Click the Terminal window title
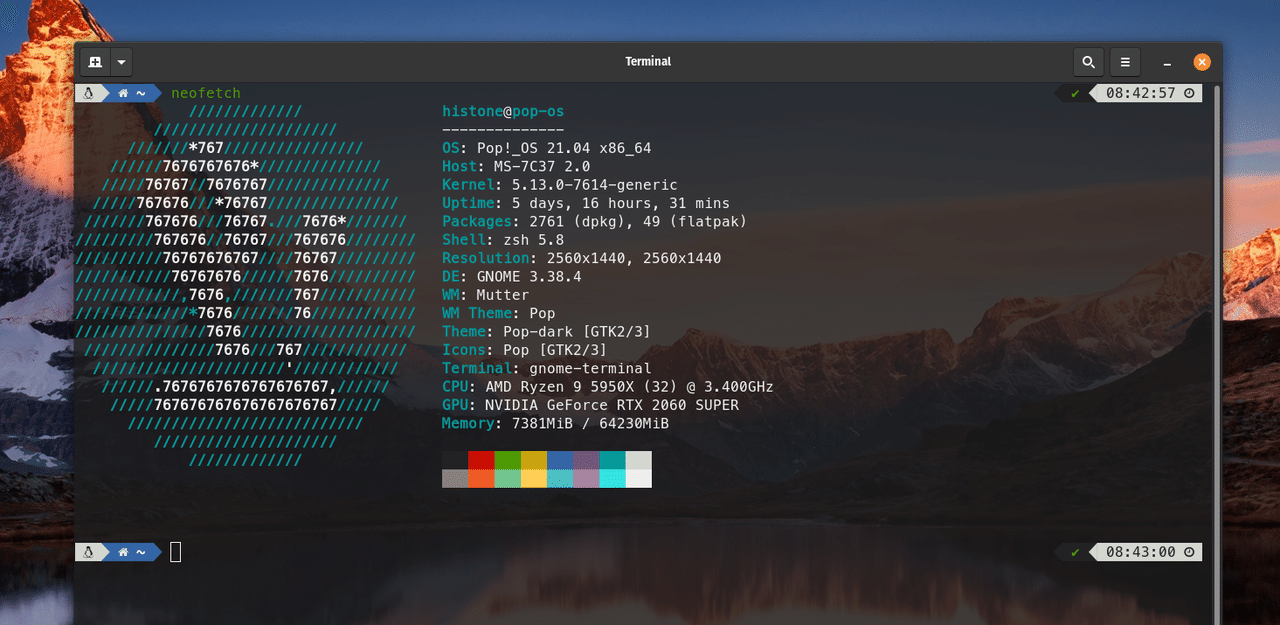 click(x=648, y=62)
